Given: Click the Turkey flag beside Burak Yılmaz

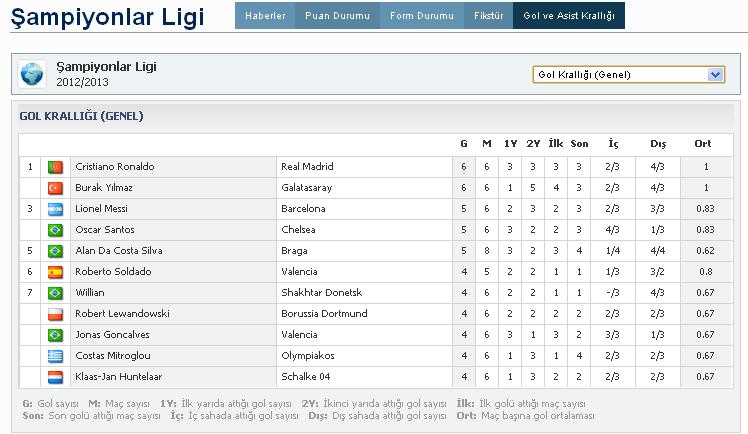Looking at the screenshot, I should [55, 188].
